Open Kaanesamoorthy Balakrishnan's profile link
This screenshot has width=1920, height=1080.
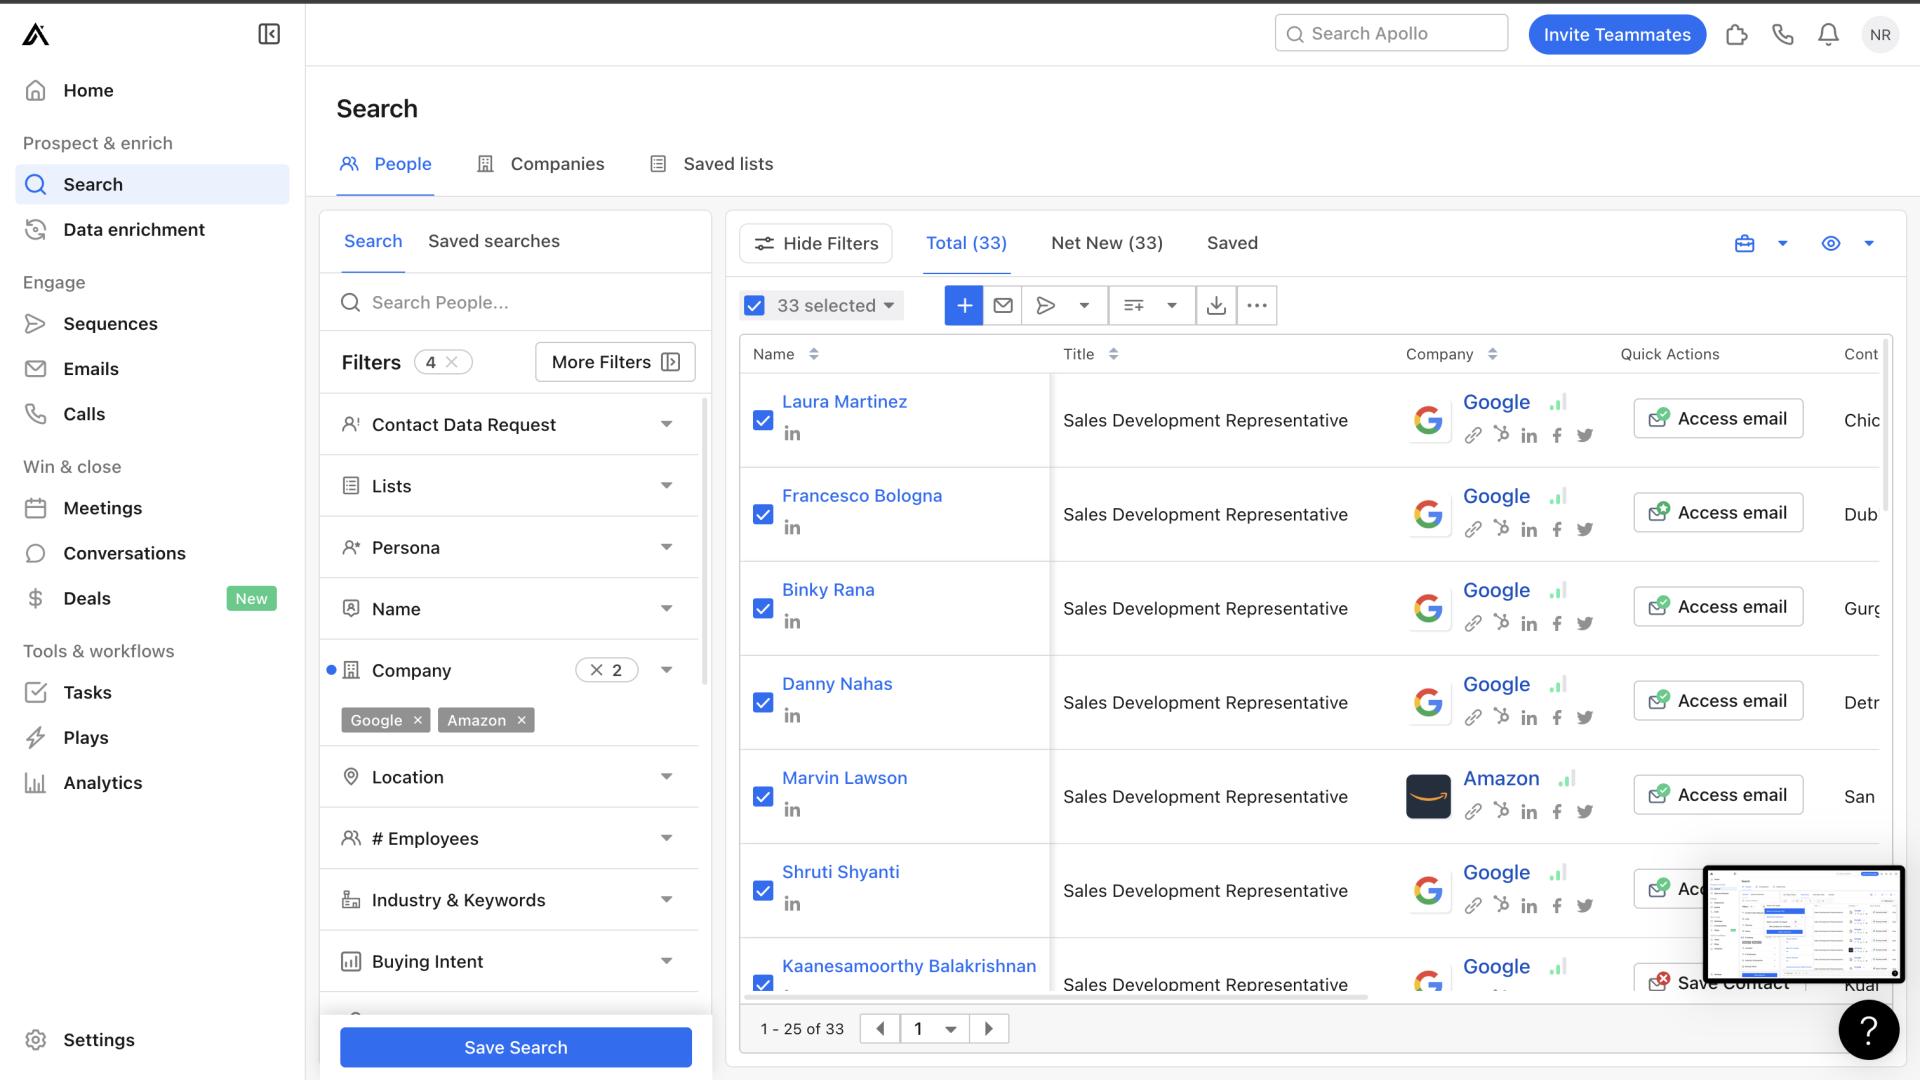(x=909, y=966)
